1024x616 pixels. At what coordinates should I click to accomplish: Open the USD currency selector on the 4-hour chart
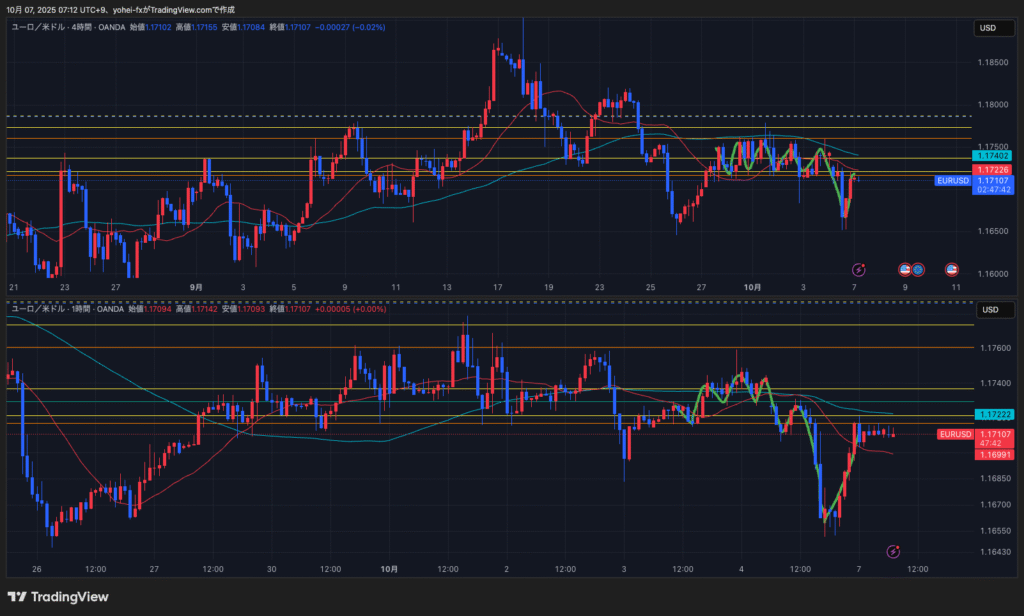point(990,29)
